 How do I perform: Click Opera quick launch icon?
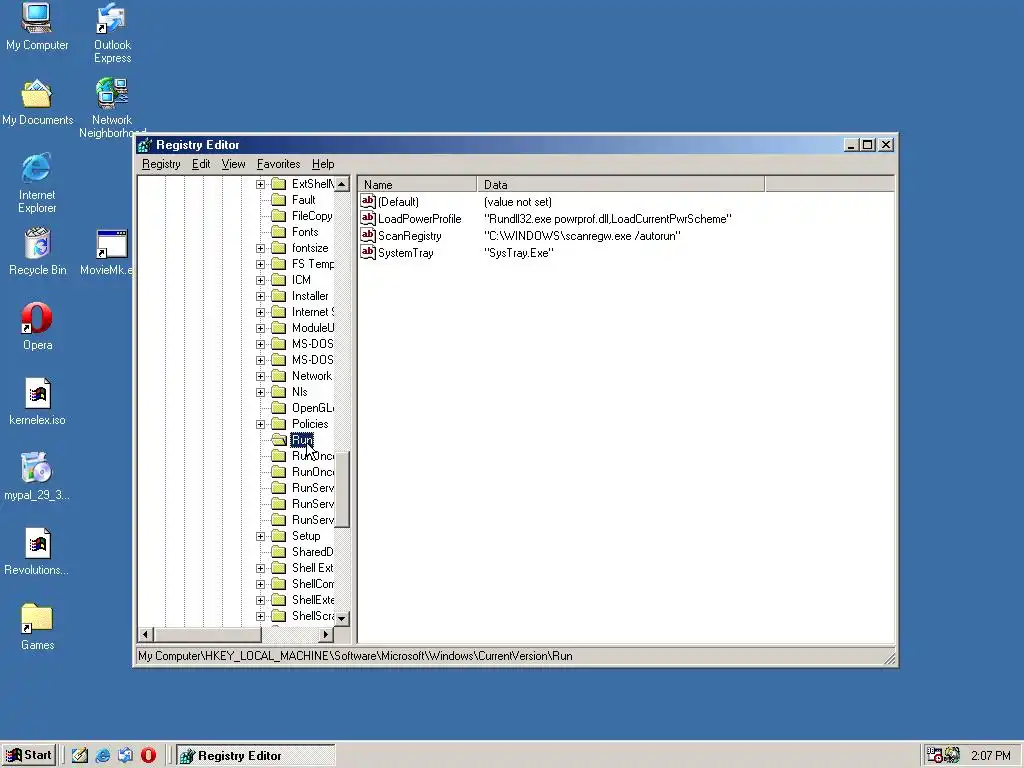point(148,756)
